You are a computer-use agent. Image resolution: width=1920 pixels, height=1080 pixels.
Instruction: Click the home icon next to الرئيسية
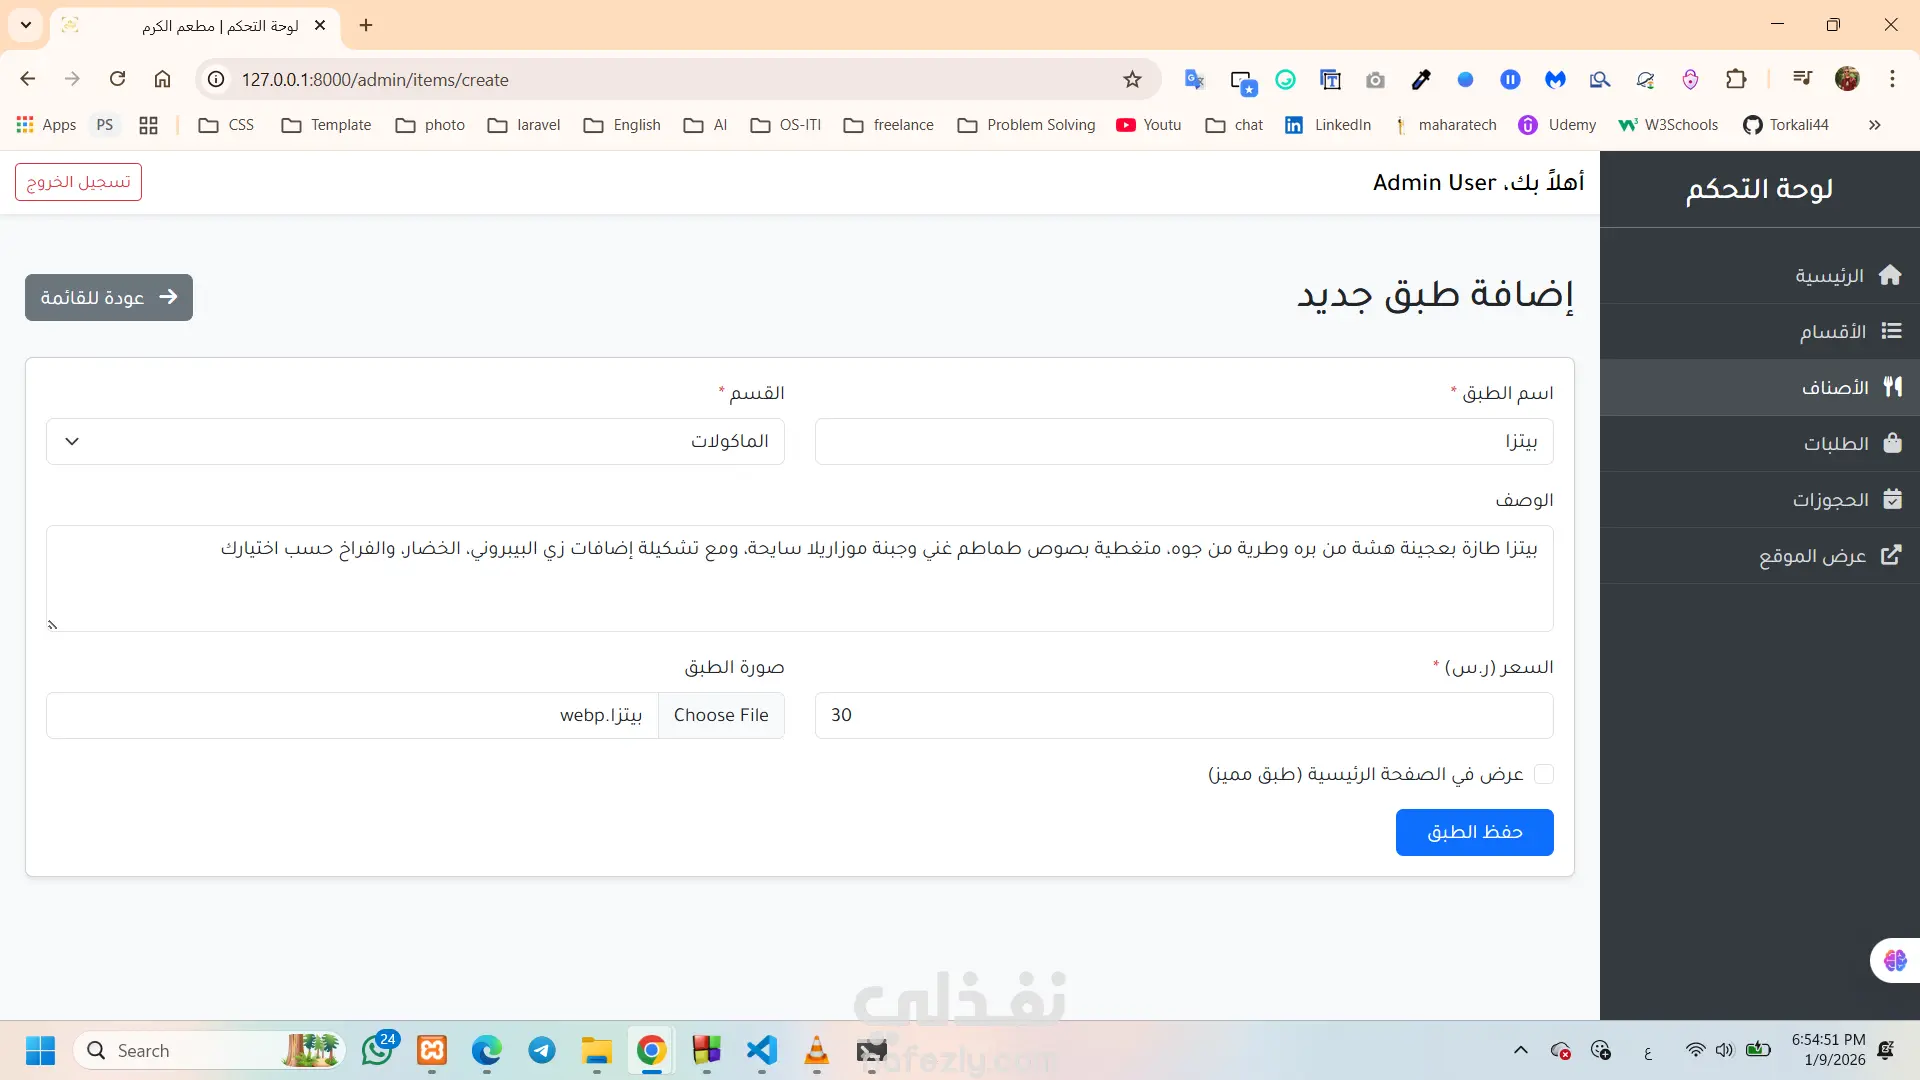coord(1889,275)
